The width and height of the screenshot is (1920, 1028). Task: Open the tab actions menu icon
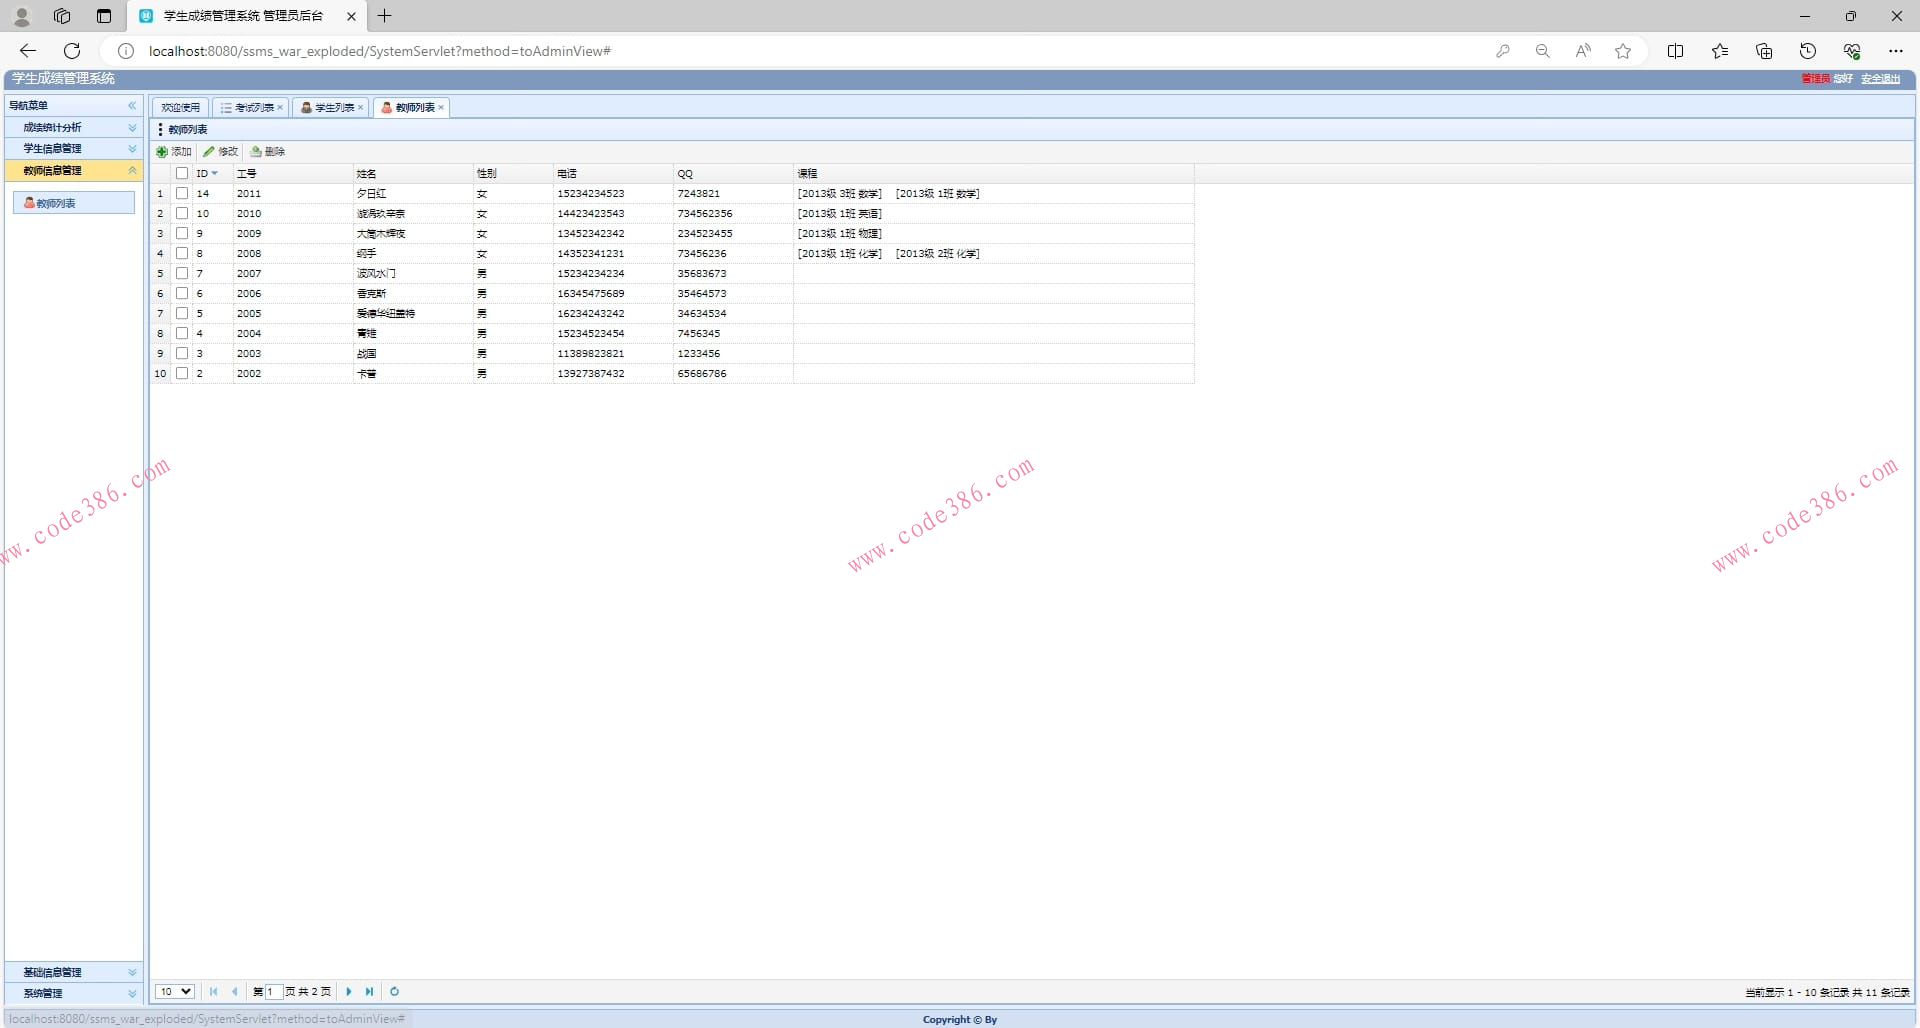tap(104, 16)
